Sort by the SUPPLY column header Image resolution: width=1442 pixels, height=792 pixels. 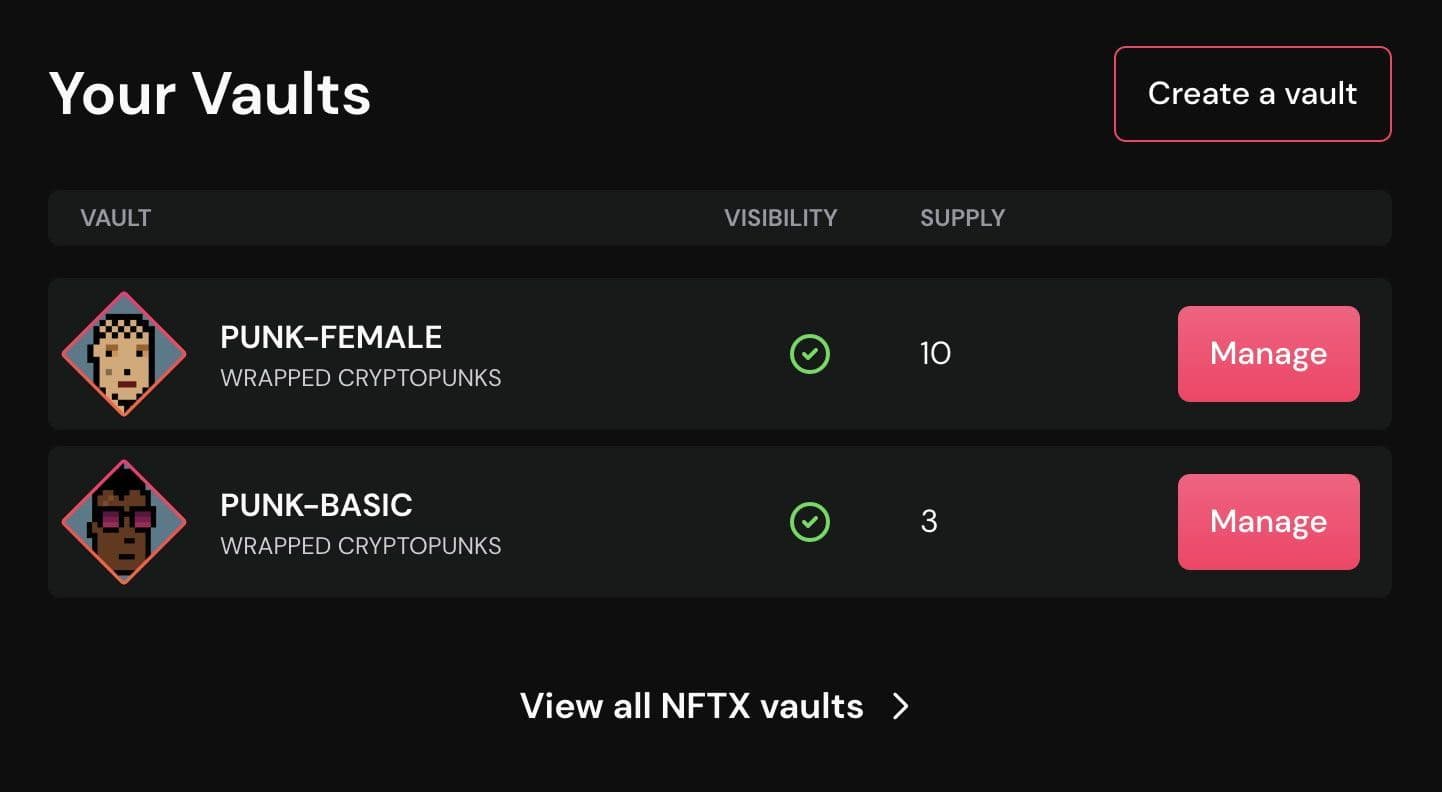click(962, 218)
